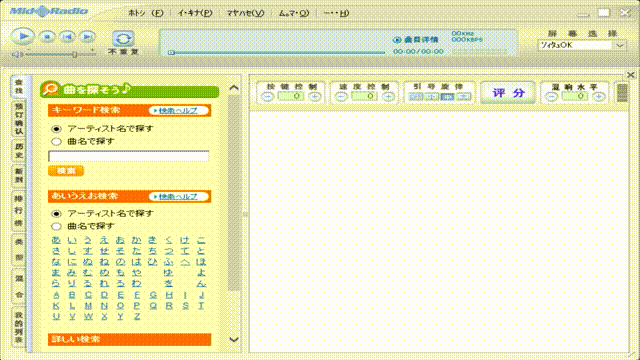This screenshot has width=640, height=360.
Task: Select the first guide melody level
Action: [416, 97]
